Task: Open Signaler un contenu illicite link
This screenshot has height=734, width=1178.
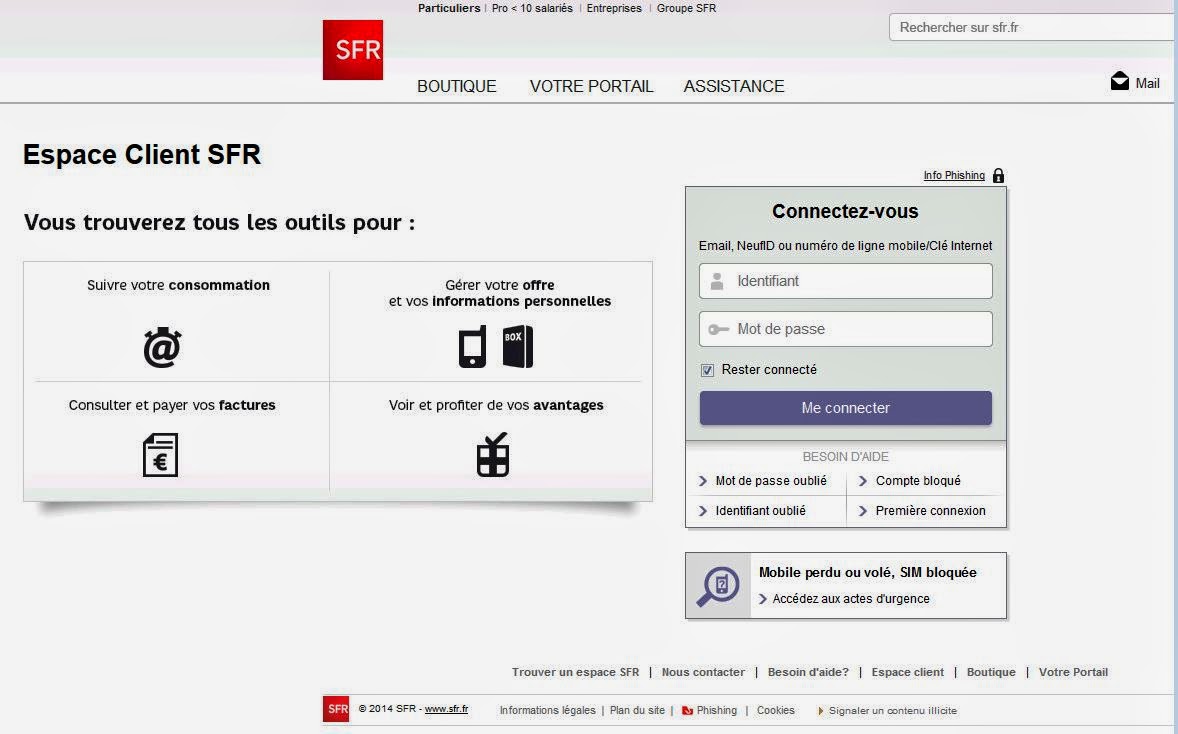Action: [893, 711]
